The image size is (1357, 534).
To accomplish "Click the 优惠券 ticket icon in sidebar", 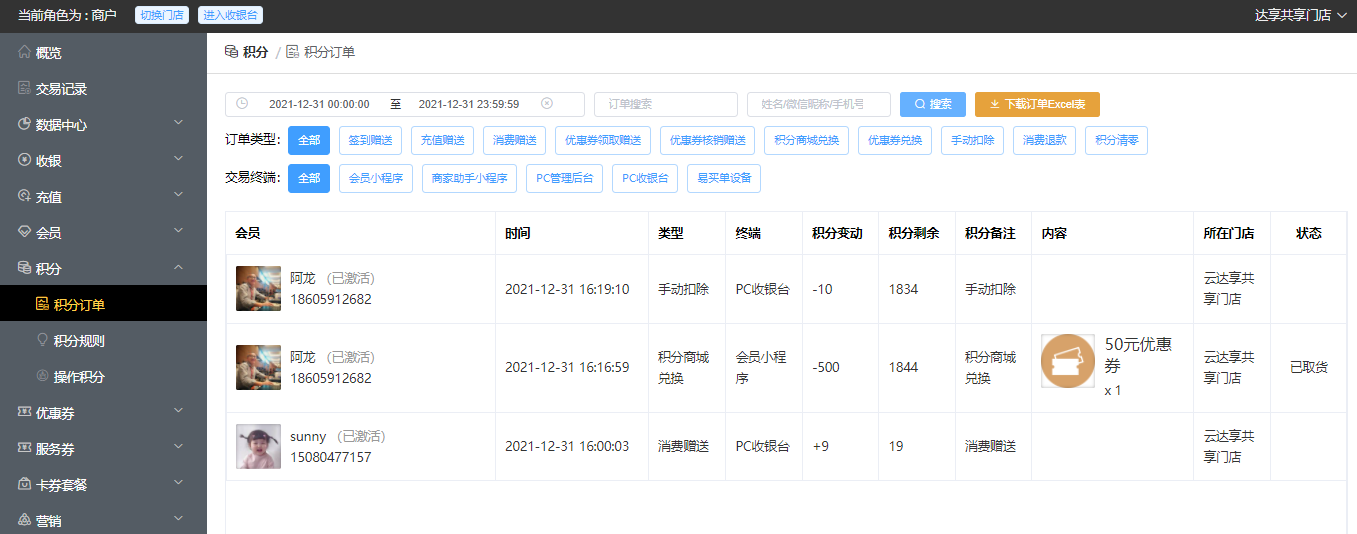I will tap(24, 412).
